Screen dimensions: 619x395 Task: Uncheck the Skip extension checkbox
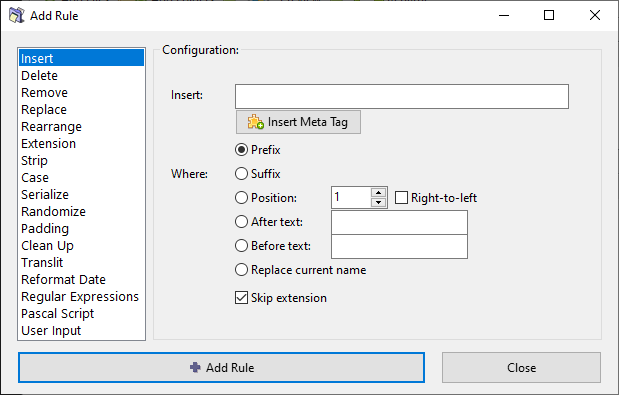[x=241, y=298]
